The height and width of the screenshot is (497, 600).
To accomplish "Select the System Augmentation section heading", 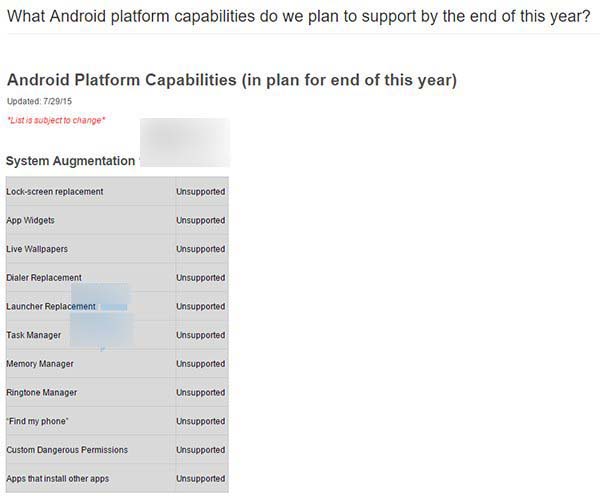I will [70, 161].
